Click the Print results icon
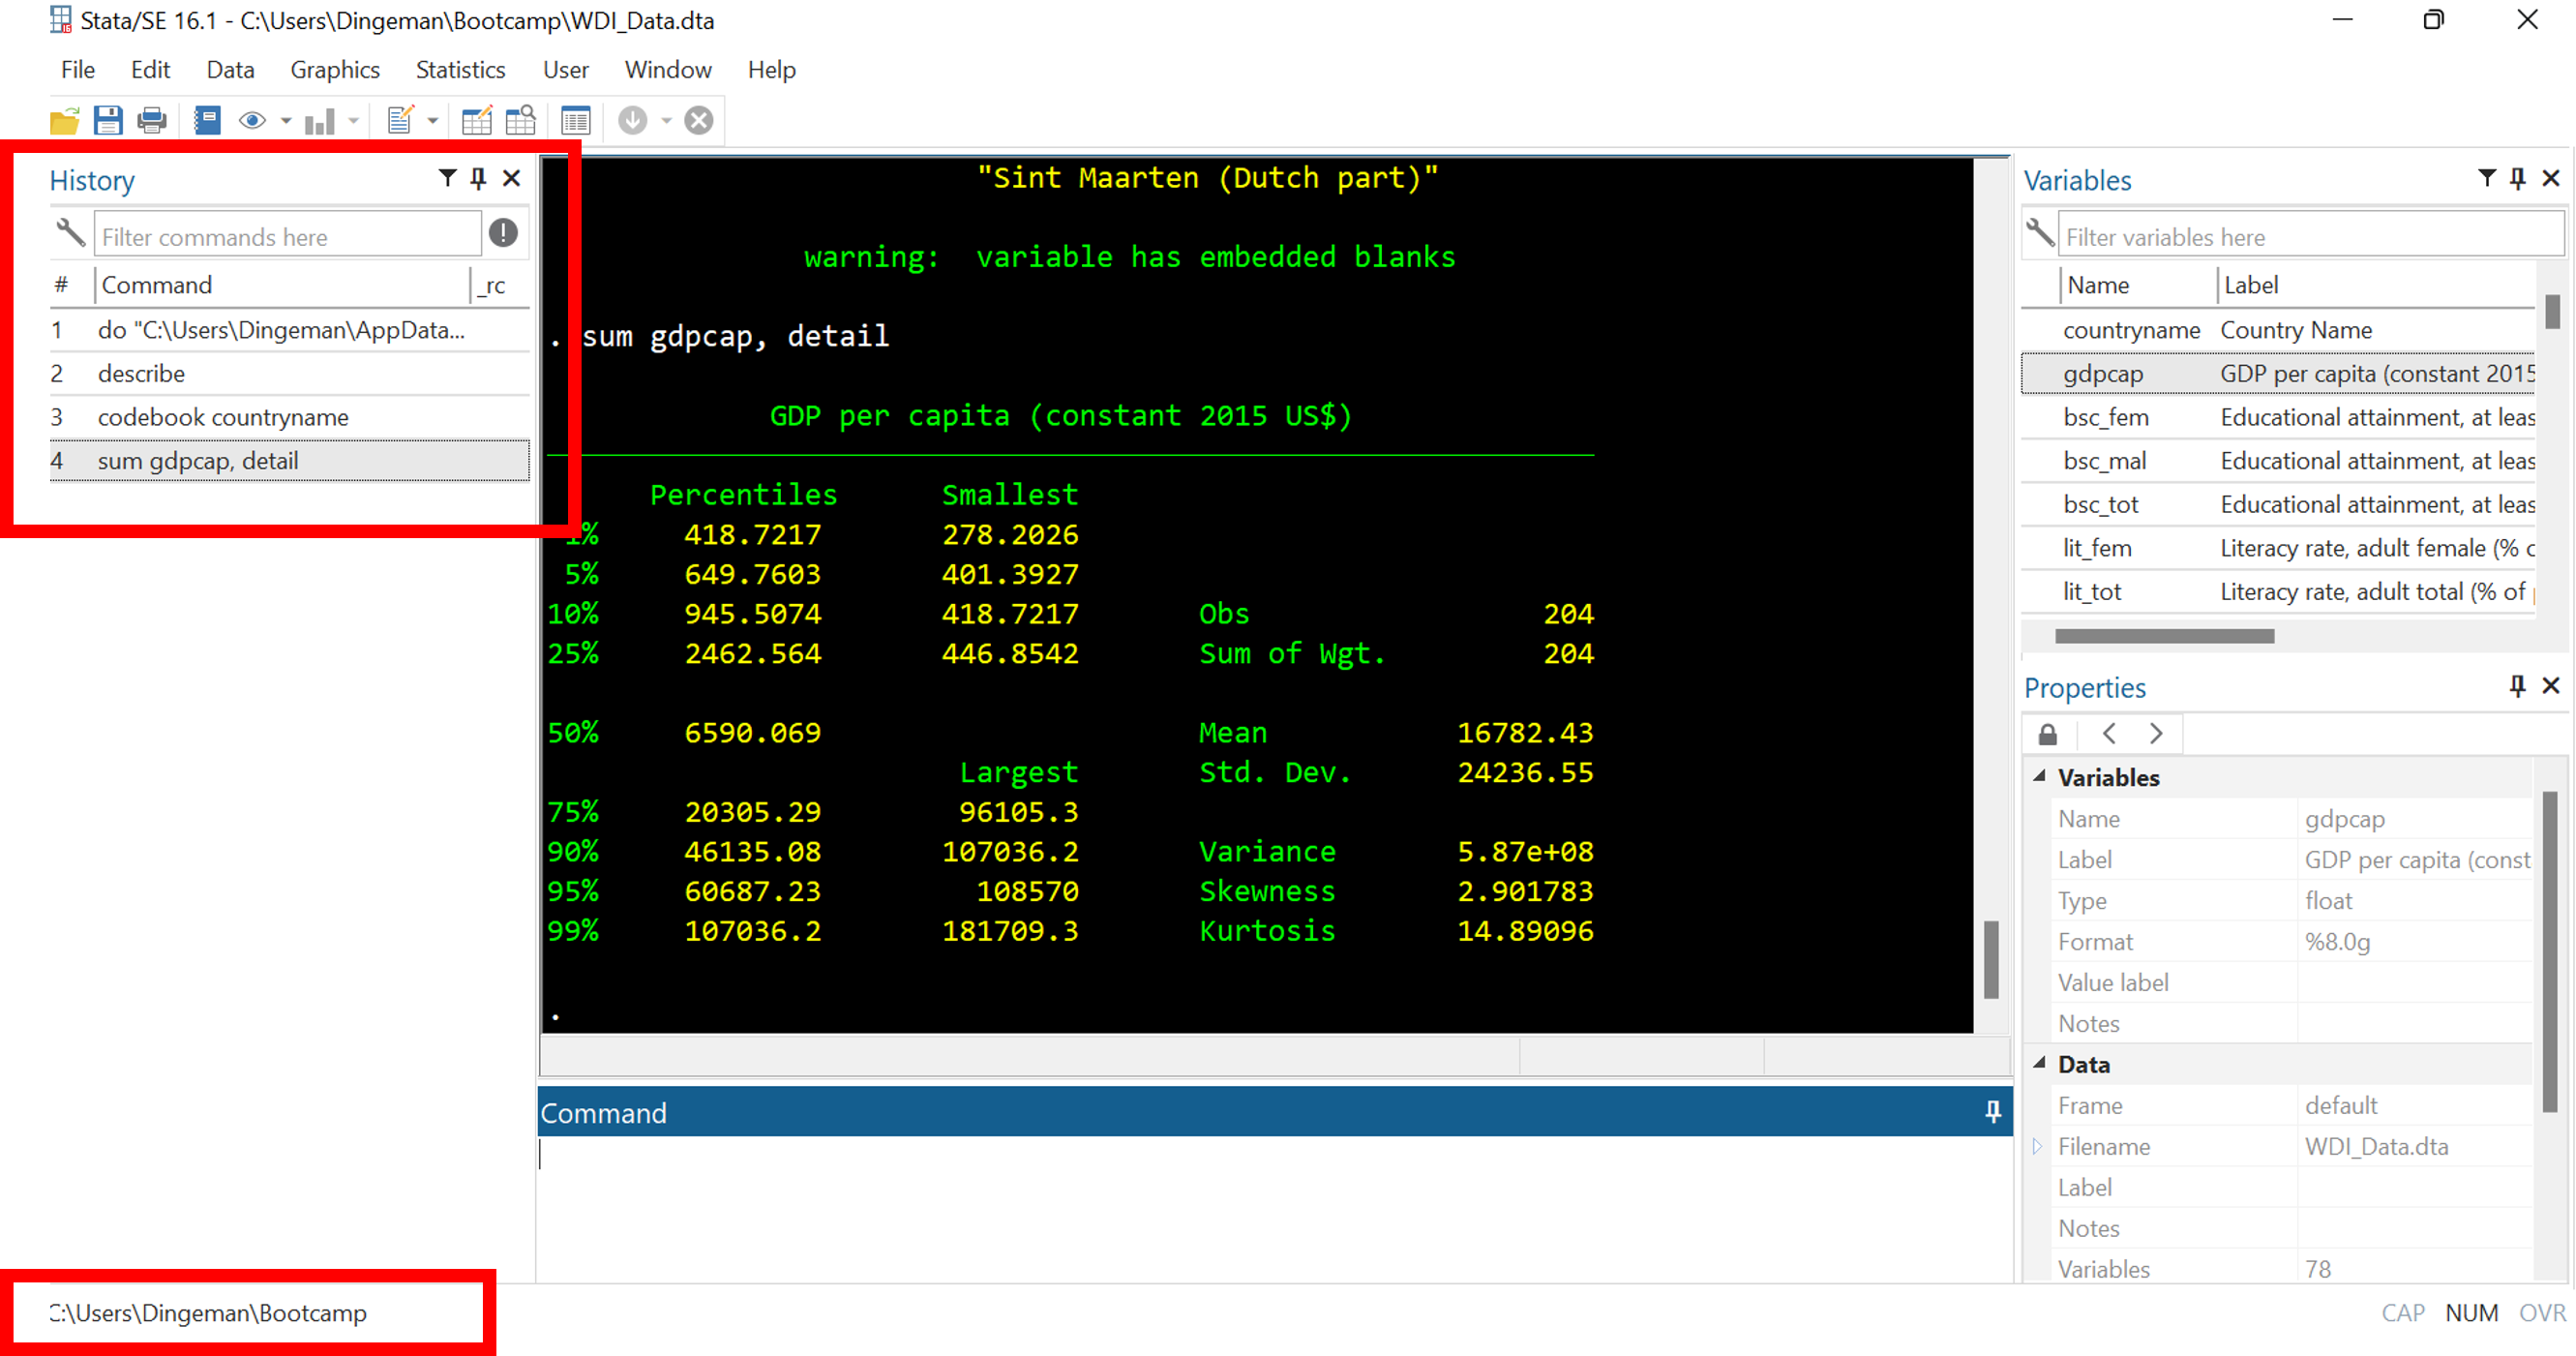The image size is (2576, 1356). (x=152, y=121)
